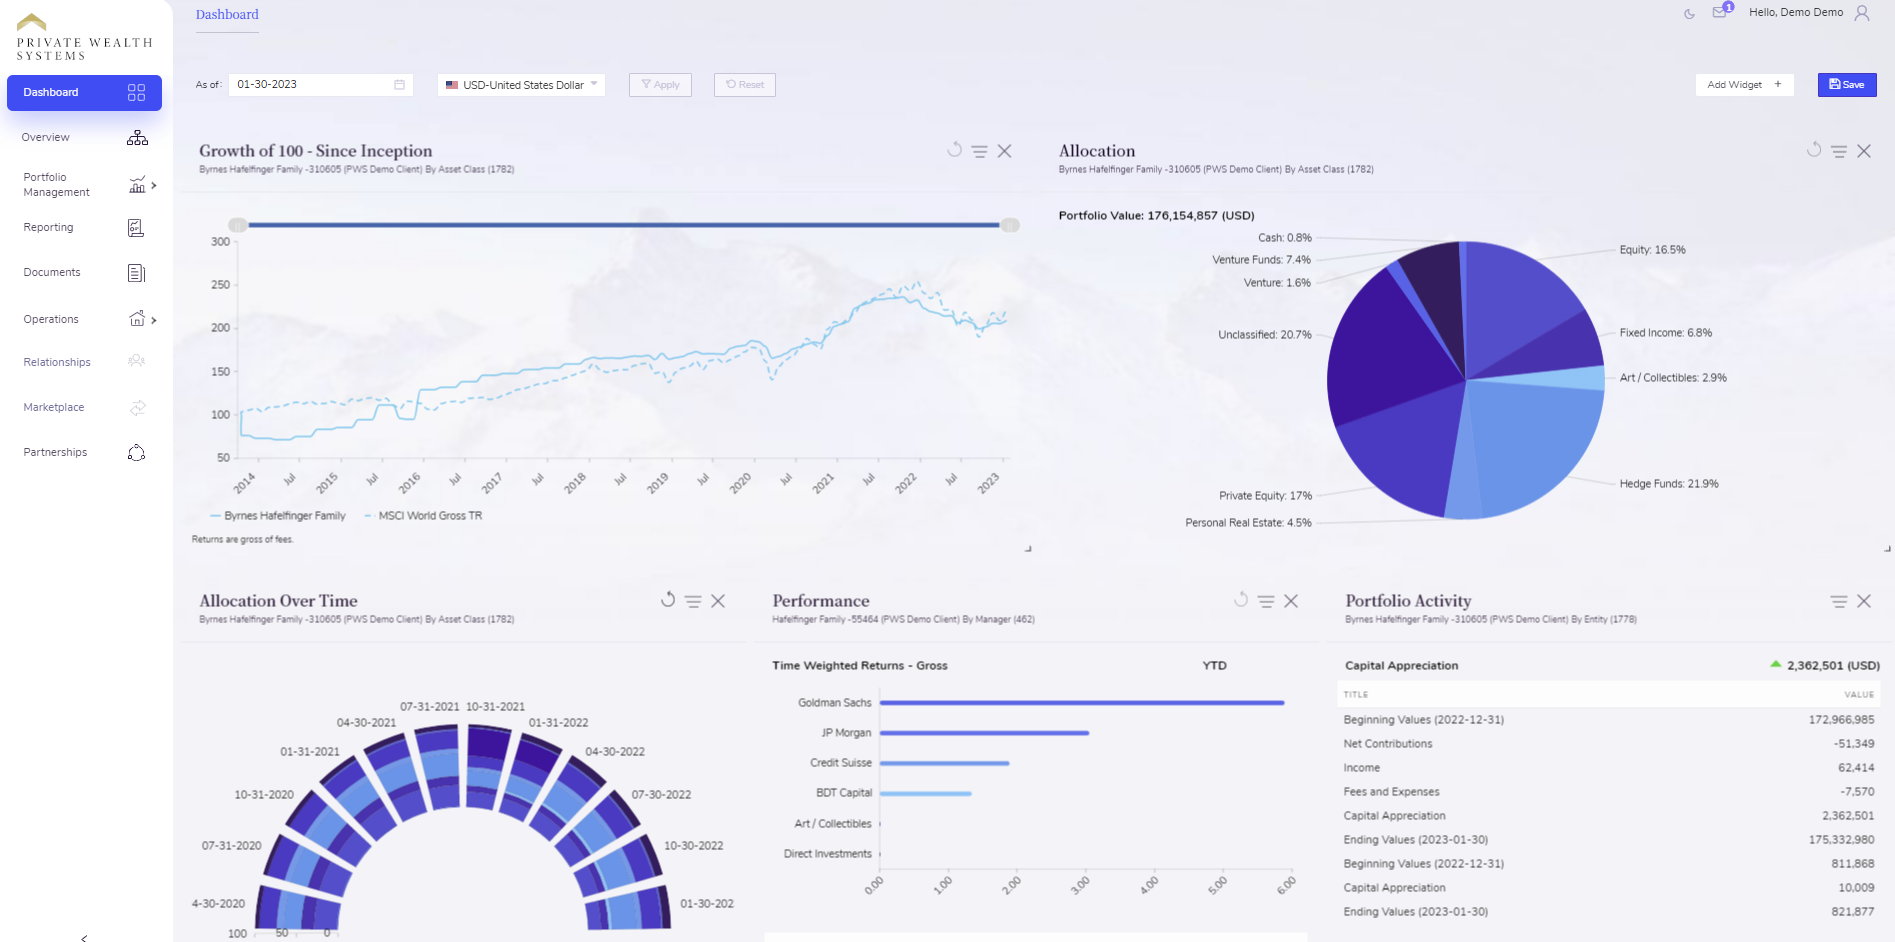Image resolution: width=1895 pixels, height=942 pixels.
Task: Click the Documents icon in the sidebar
Action: point(137,272)
